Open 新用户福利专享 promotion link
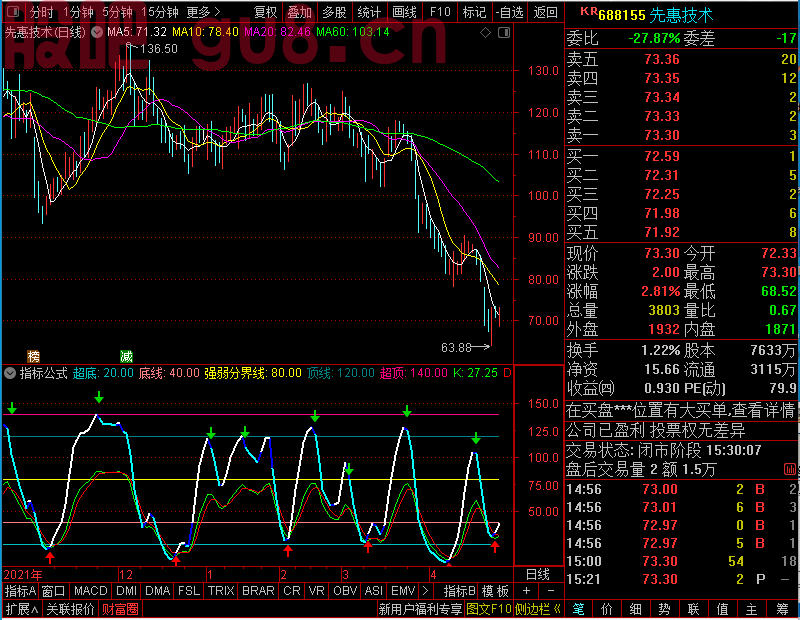 click(420, 609)
